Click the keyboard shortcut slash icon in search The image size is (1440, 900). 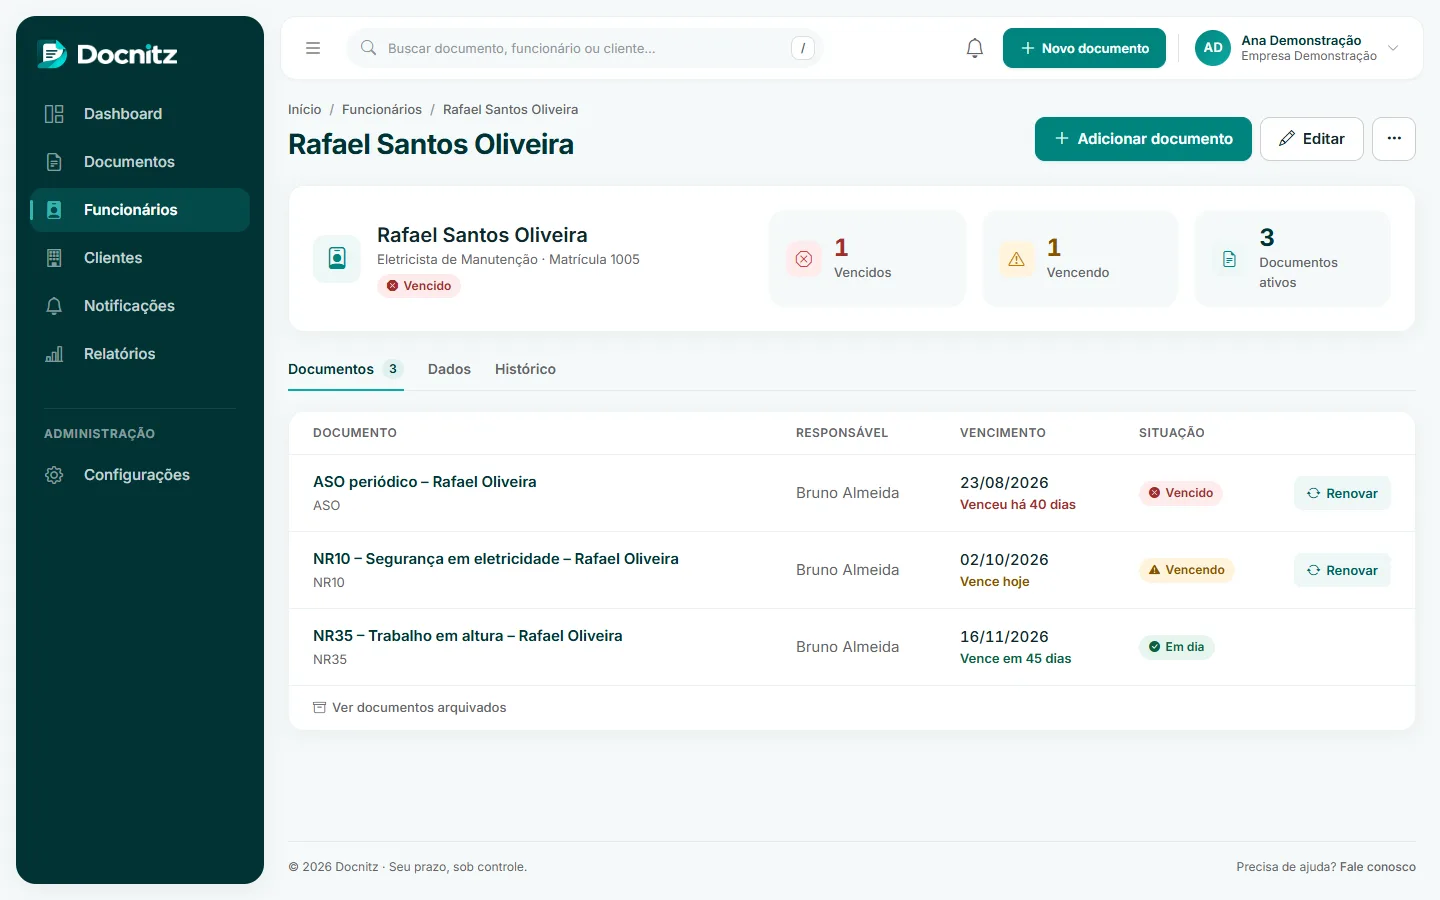click(803, 48)
